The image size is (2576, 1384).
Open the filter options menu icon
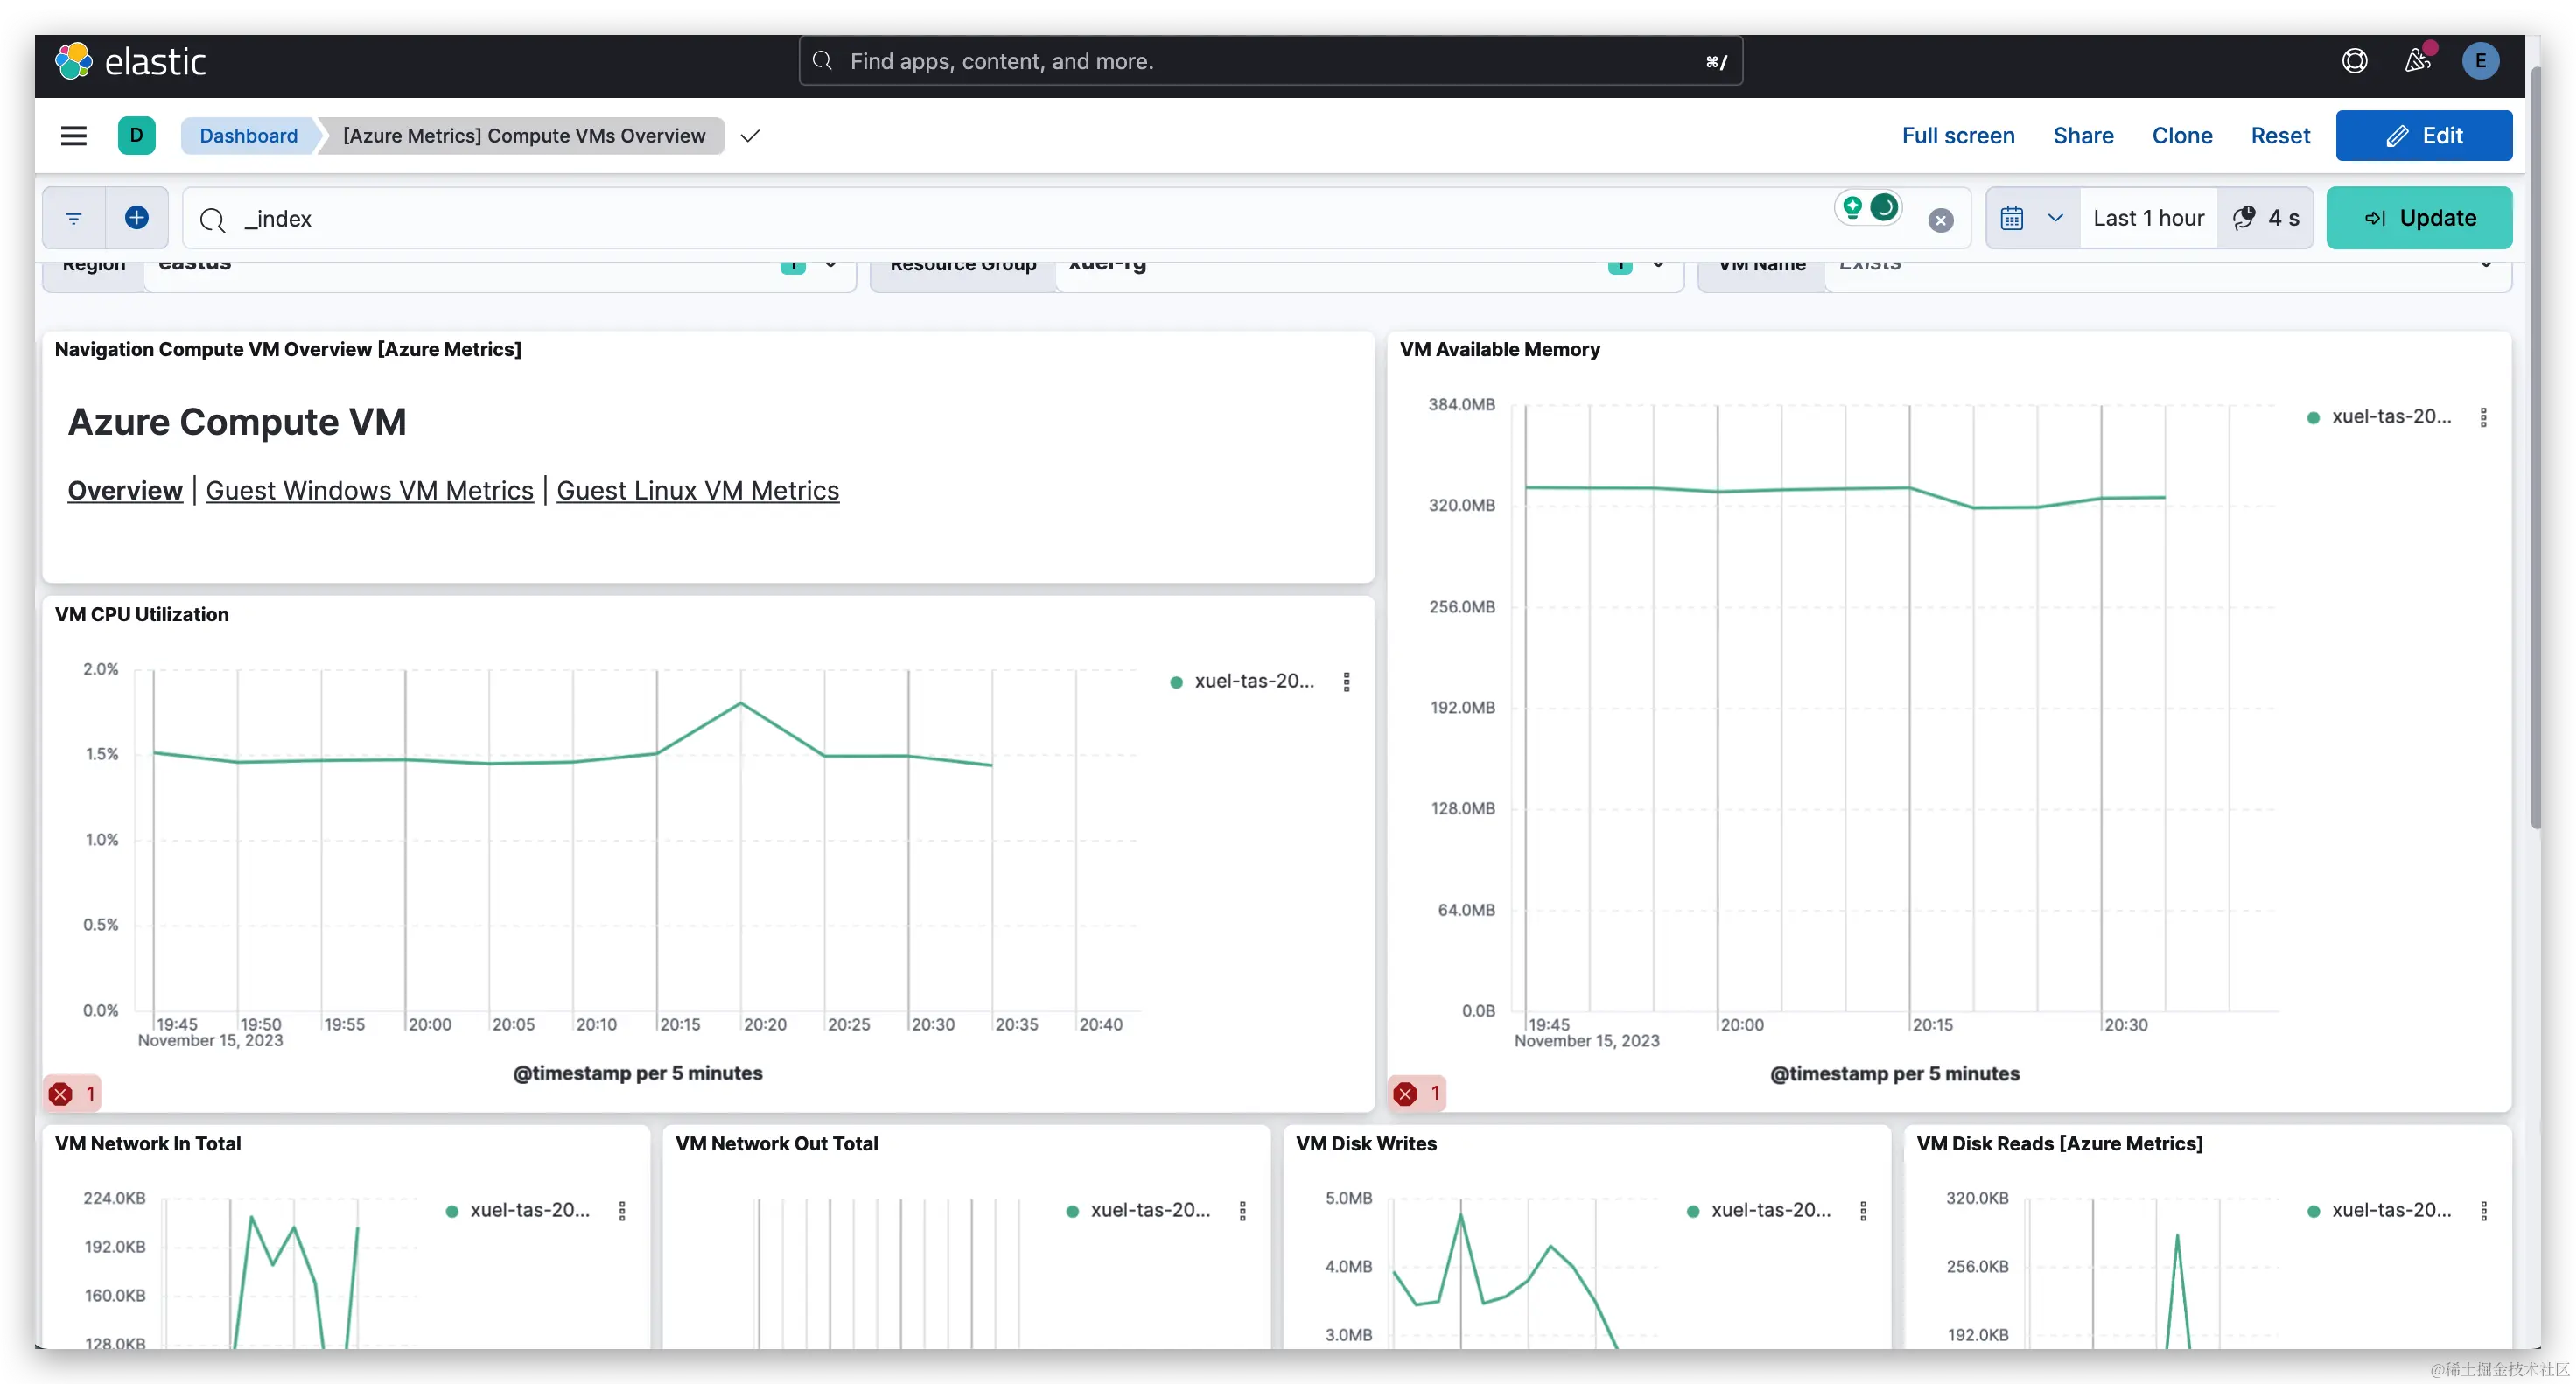74,218
